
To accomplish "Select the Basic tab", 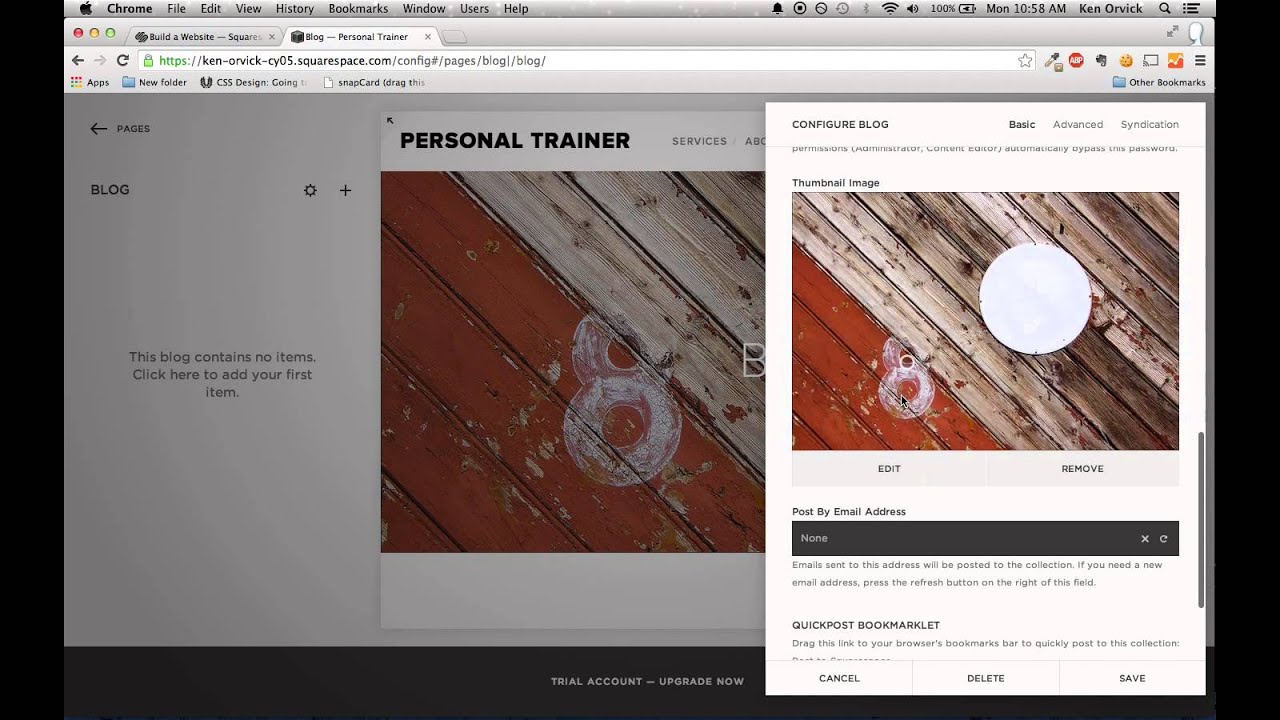I will click(1022, 124).
